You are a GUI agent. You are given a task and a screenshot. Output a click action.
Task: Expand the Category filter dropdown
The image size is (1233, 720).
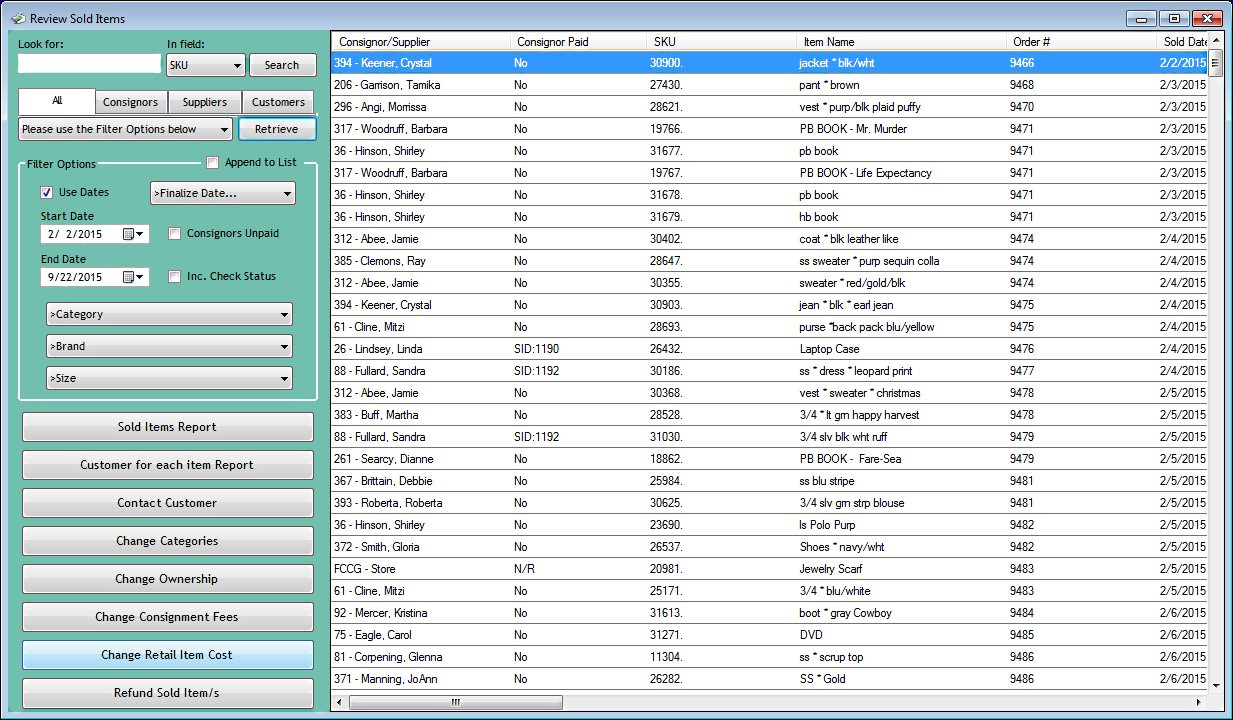pyautogui.click(x=169, y=315)
